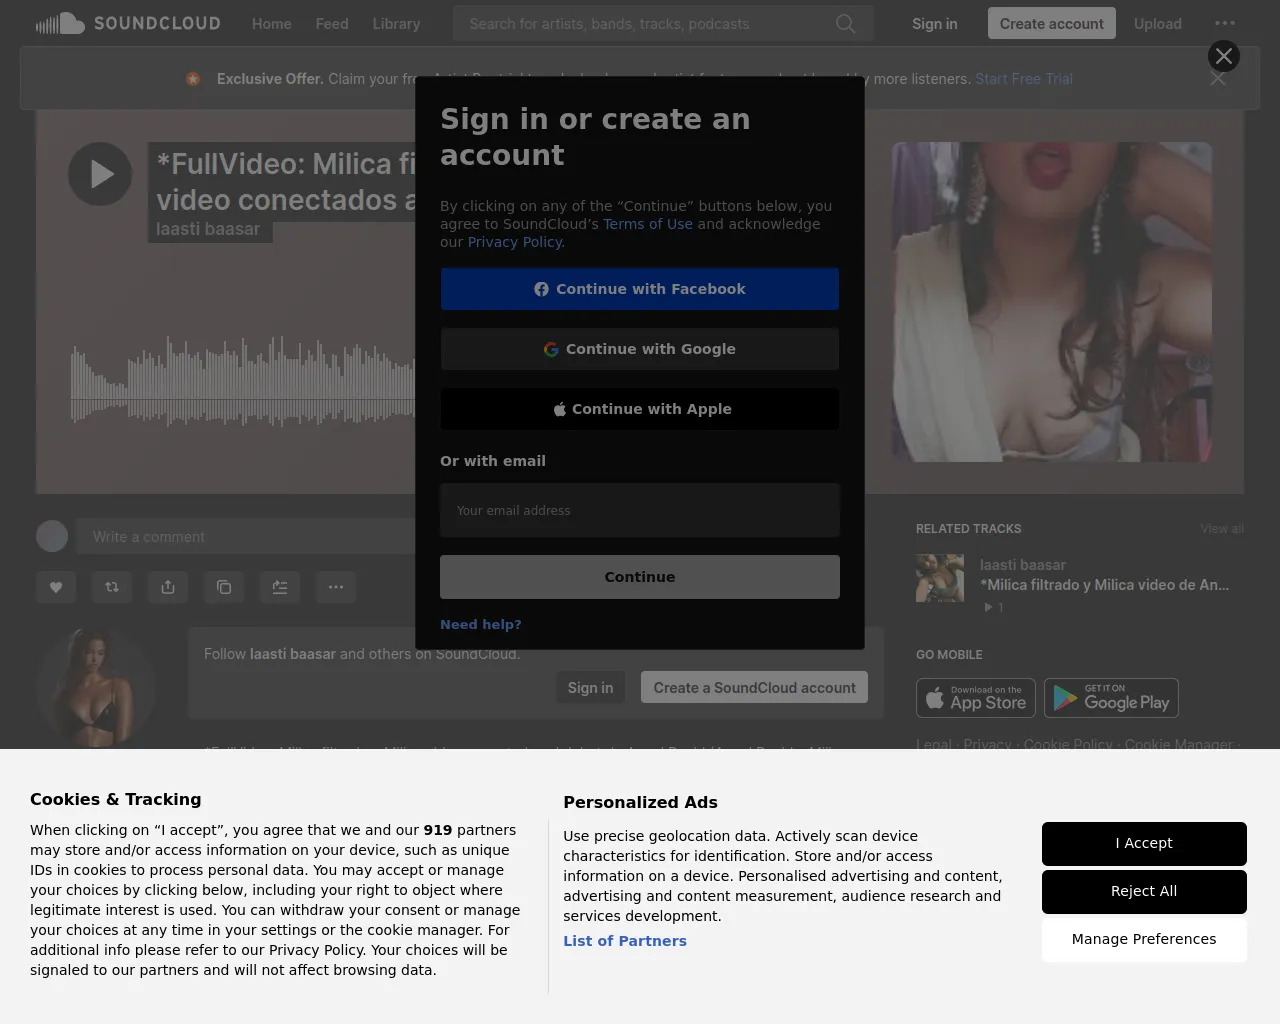Reject all cookies

click(x=1144, y=891)
